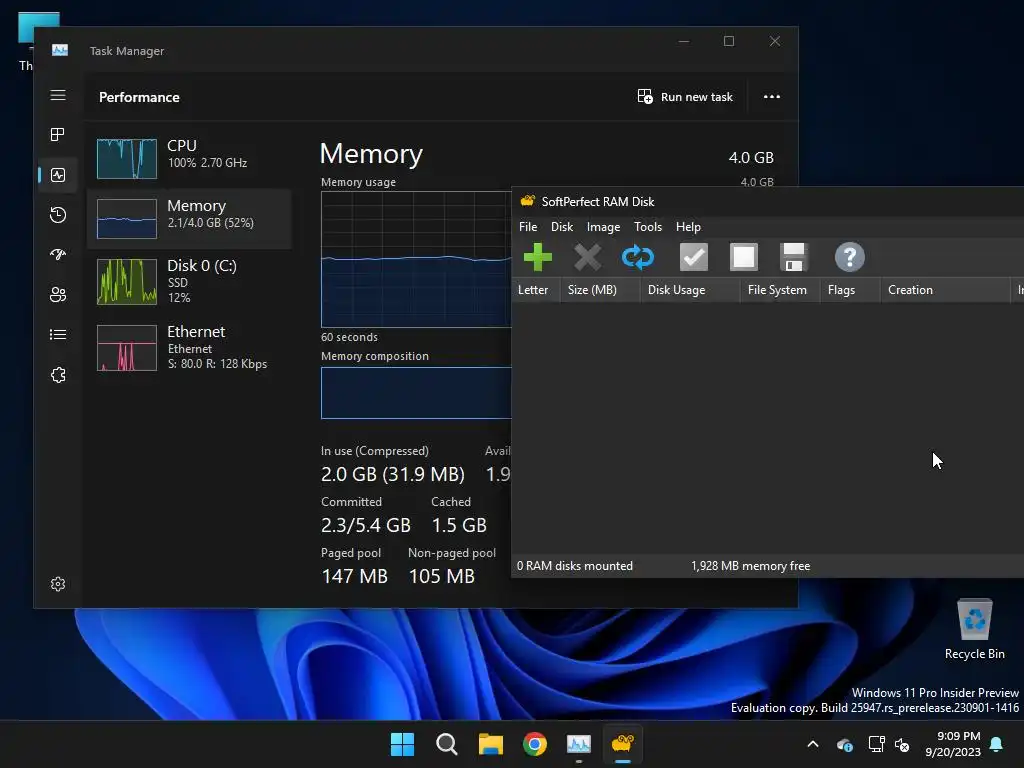The image size is (1024, 768).
Task: Sort by the Size (MB) column header
Action: (600, 290)
